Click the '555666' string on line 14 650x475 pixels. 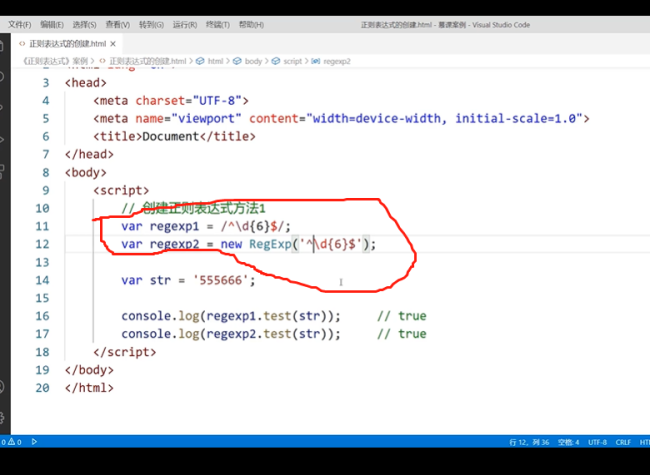221,280
